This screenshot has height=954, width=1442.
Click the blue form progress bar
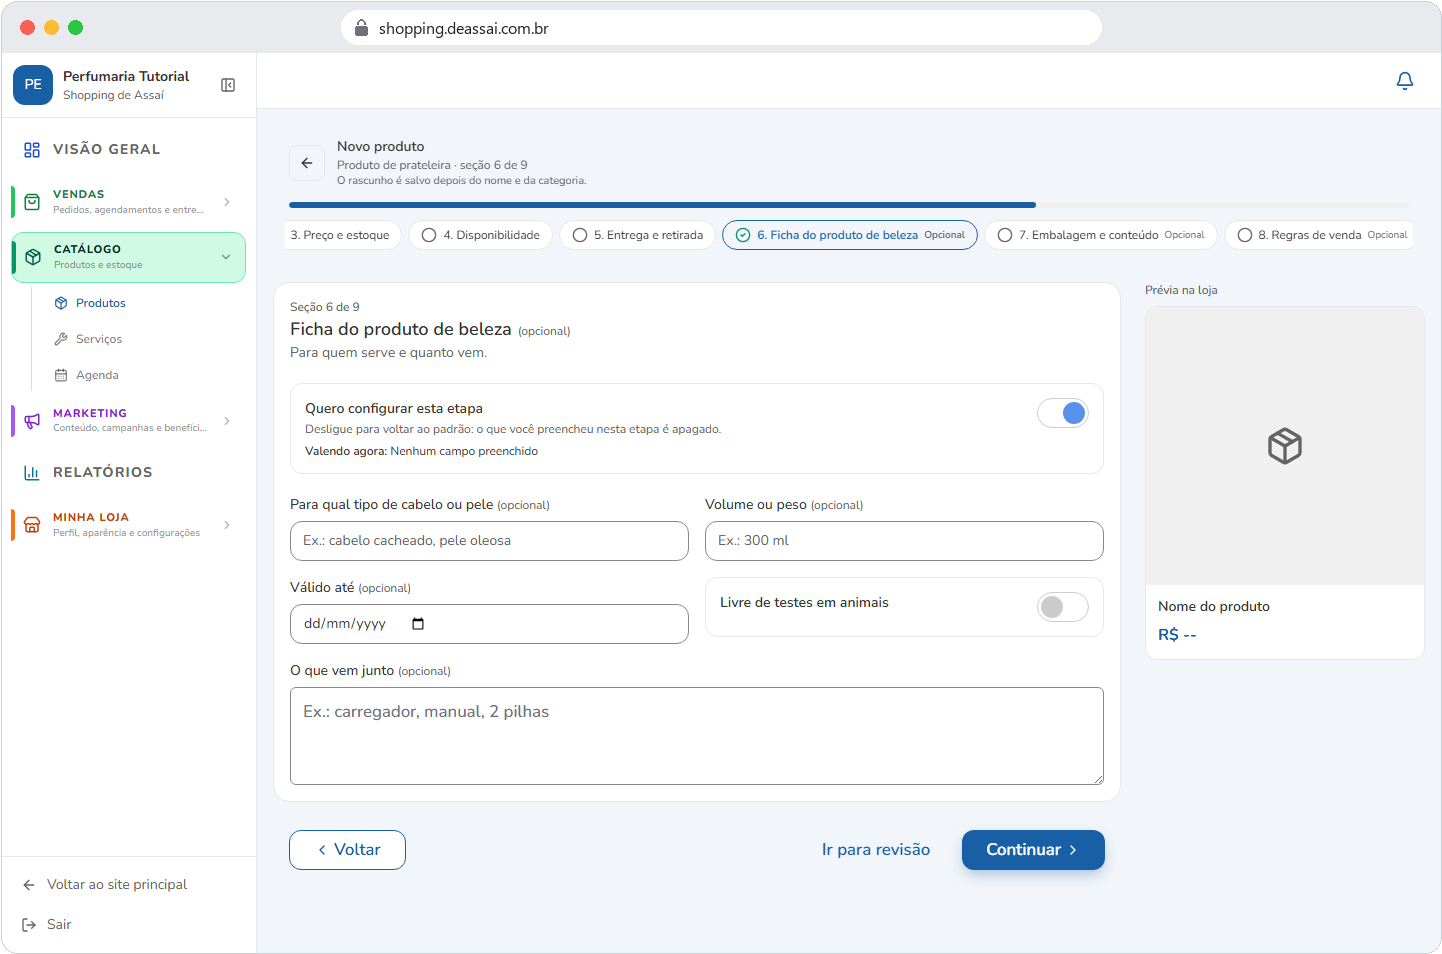coord(662,205)
